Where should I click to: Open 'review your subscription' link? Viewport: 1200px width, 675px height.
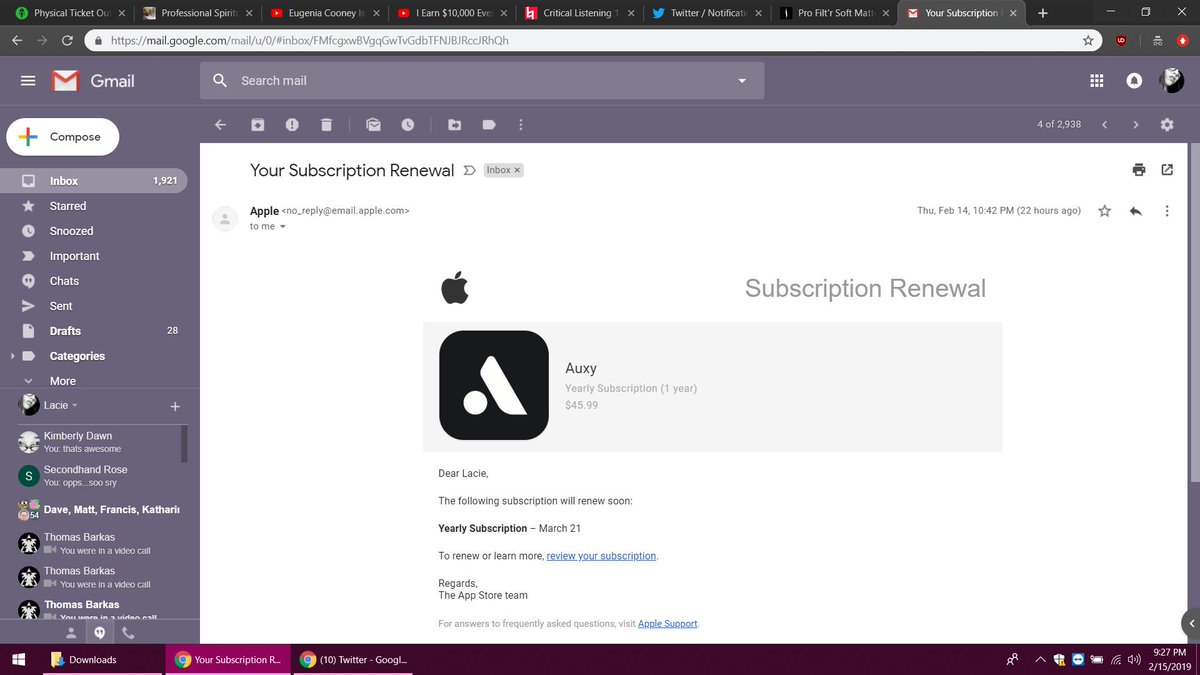tap(602, 556)
